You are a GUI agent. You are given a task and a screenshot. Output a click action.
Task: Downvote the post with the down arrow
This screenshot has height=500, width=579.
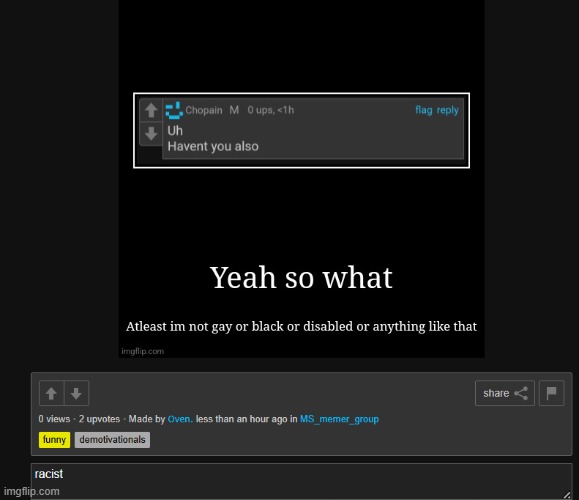76,393
